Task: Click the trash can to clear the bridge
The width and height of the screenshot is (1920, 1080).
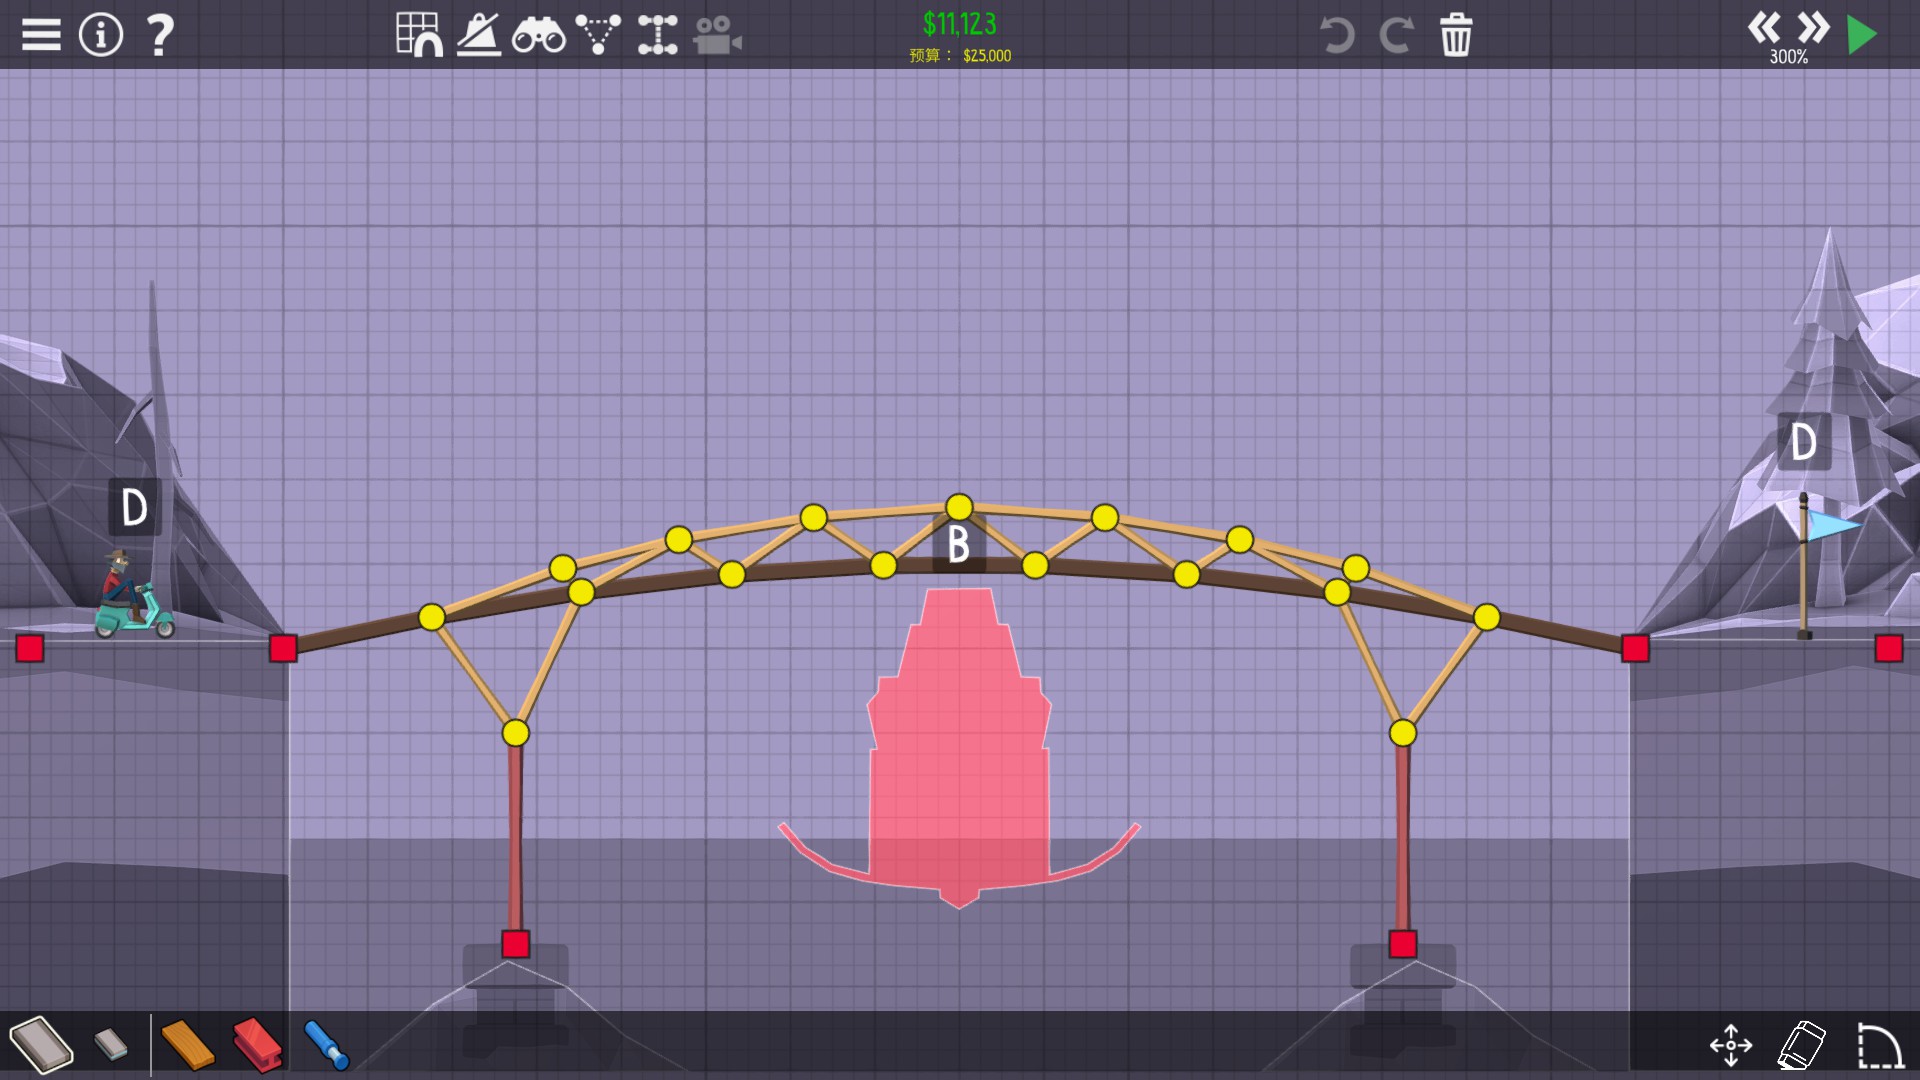Action: pos(1456,36)
